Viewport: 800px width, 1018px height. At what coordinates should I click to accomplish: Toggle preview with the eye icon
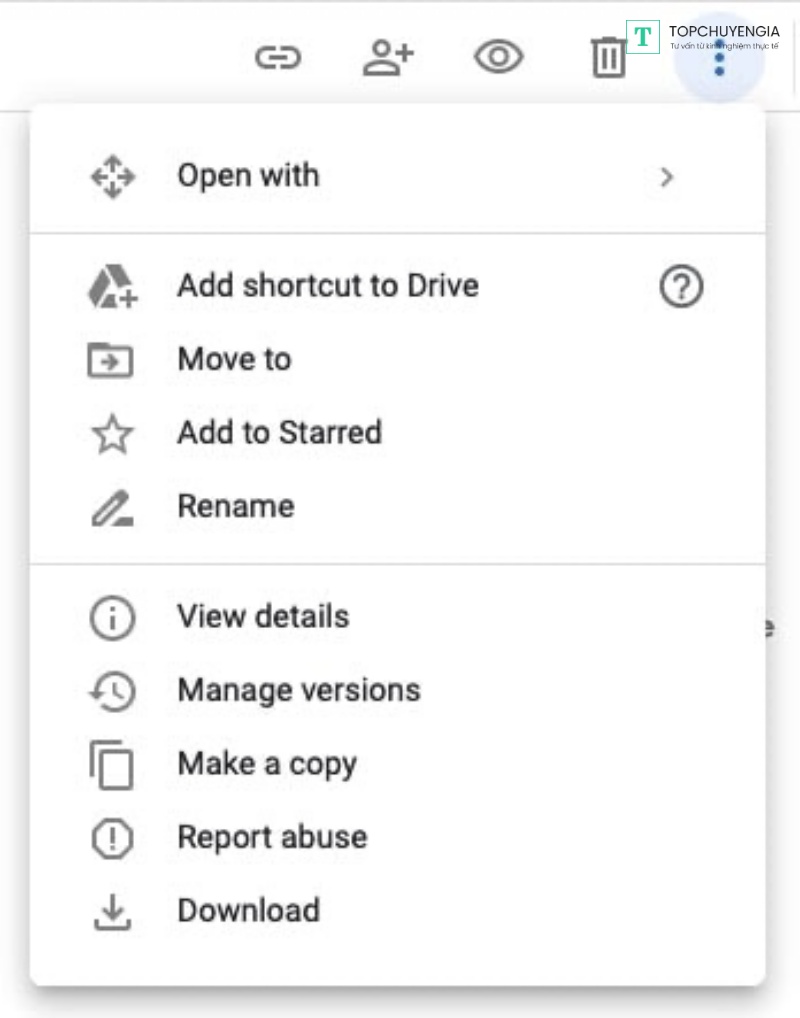(x=498, y=58)
